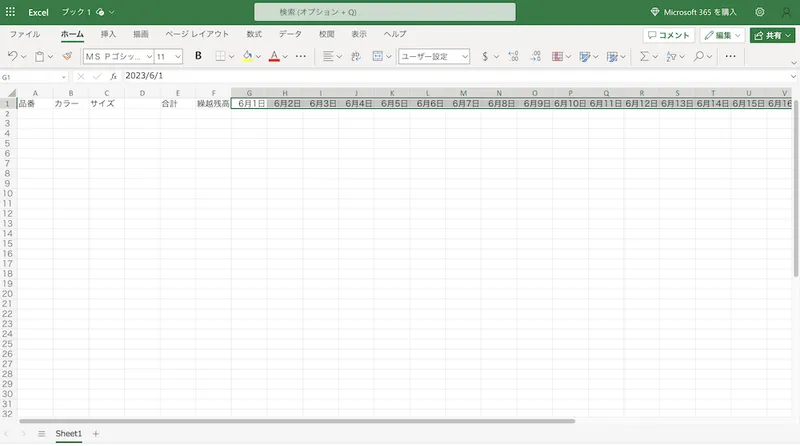Click the select all corner triangle
This screenshot has height=446, width=800.
11,93
